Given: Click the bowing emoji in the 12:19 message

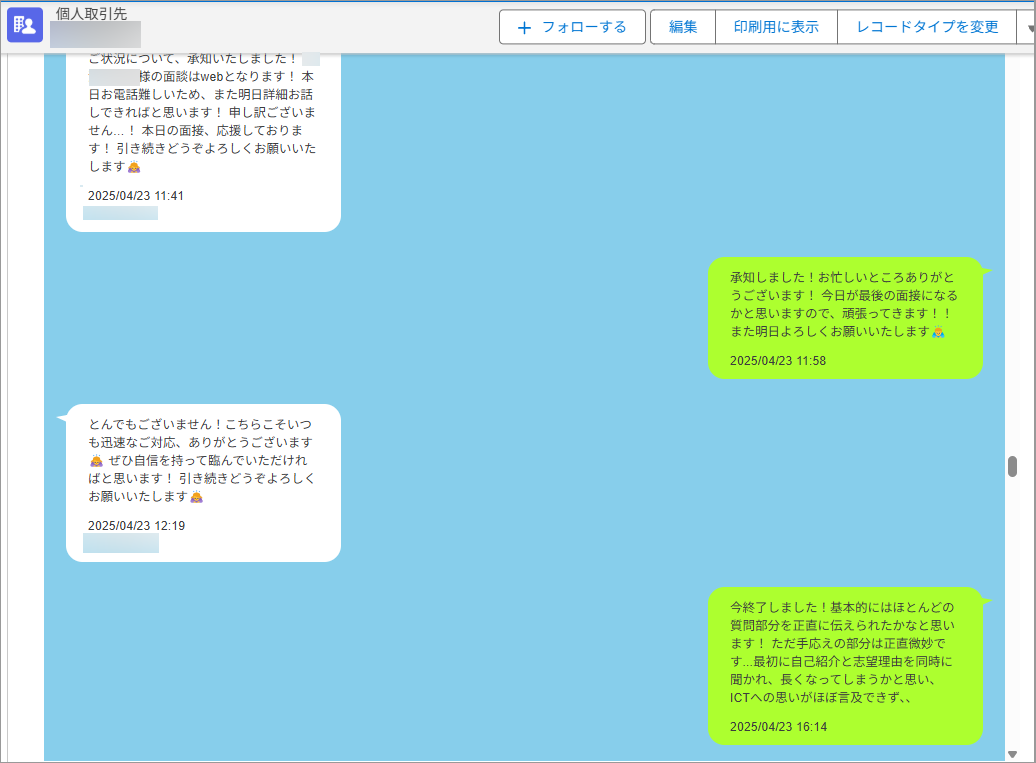Looking at the screenshot, I should [x=96, y=461].
